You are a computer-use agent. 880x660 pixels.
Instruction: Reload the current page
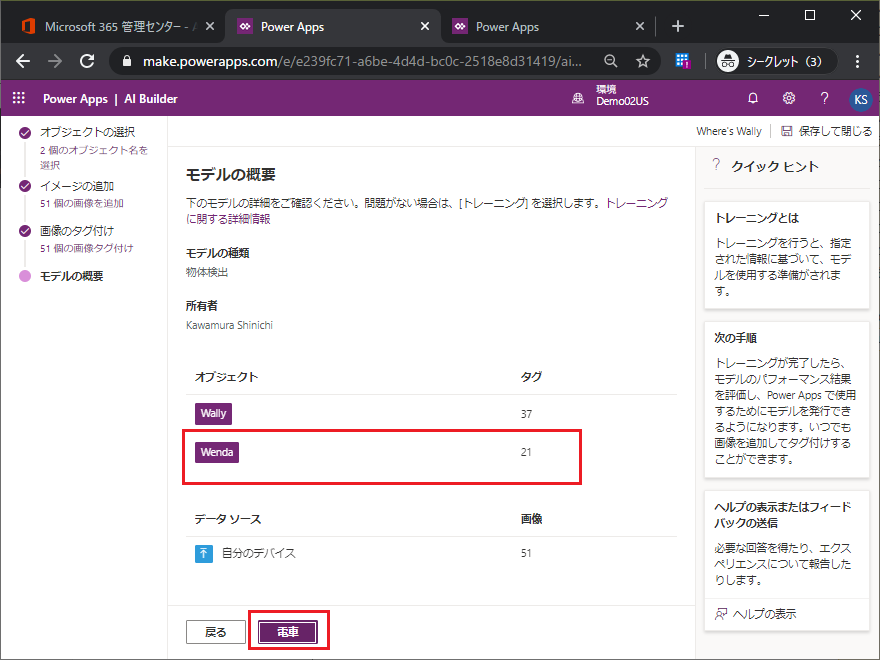point(87,61)
